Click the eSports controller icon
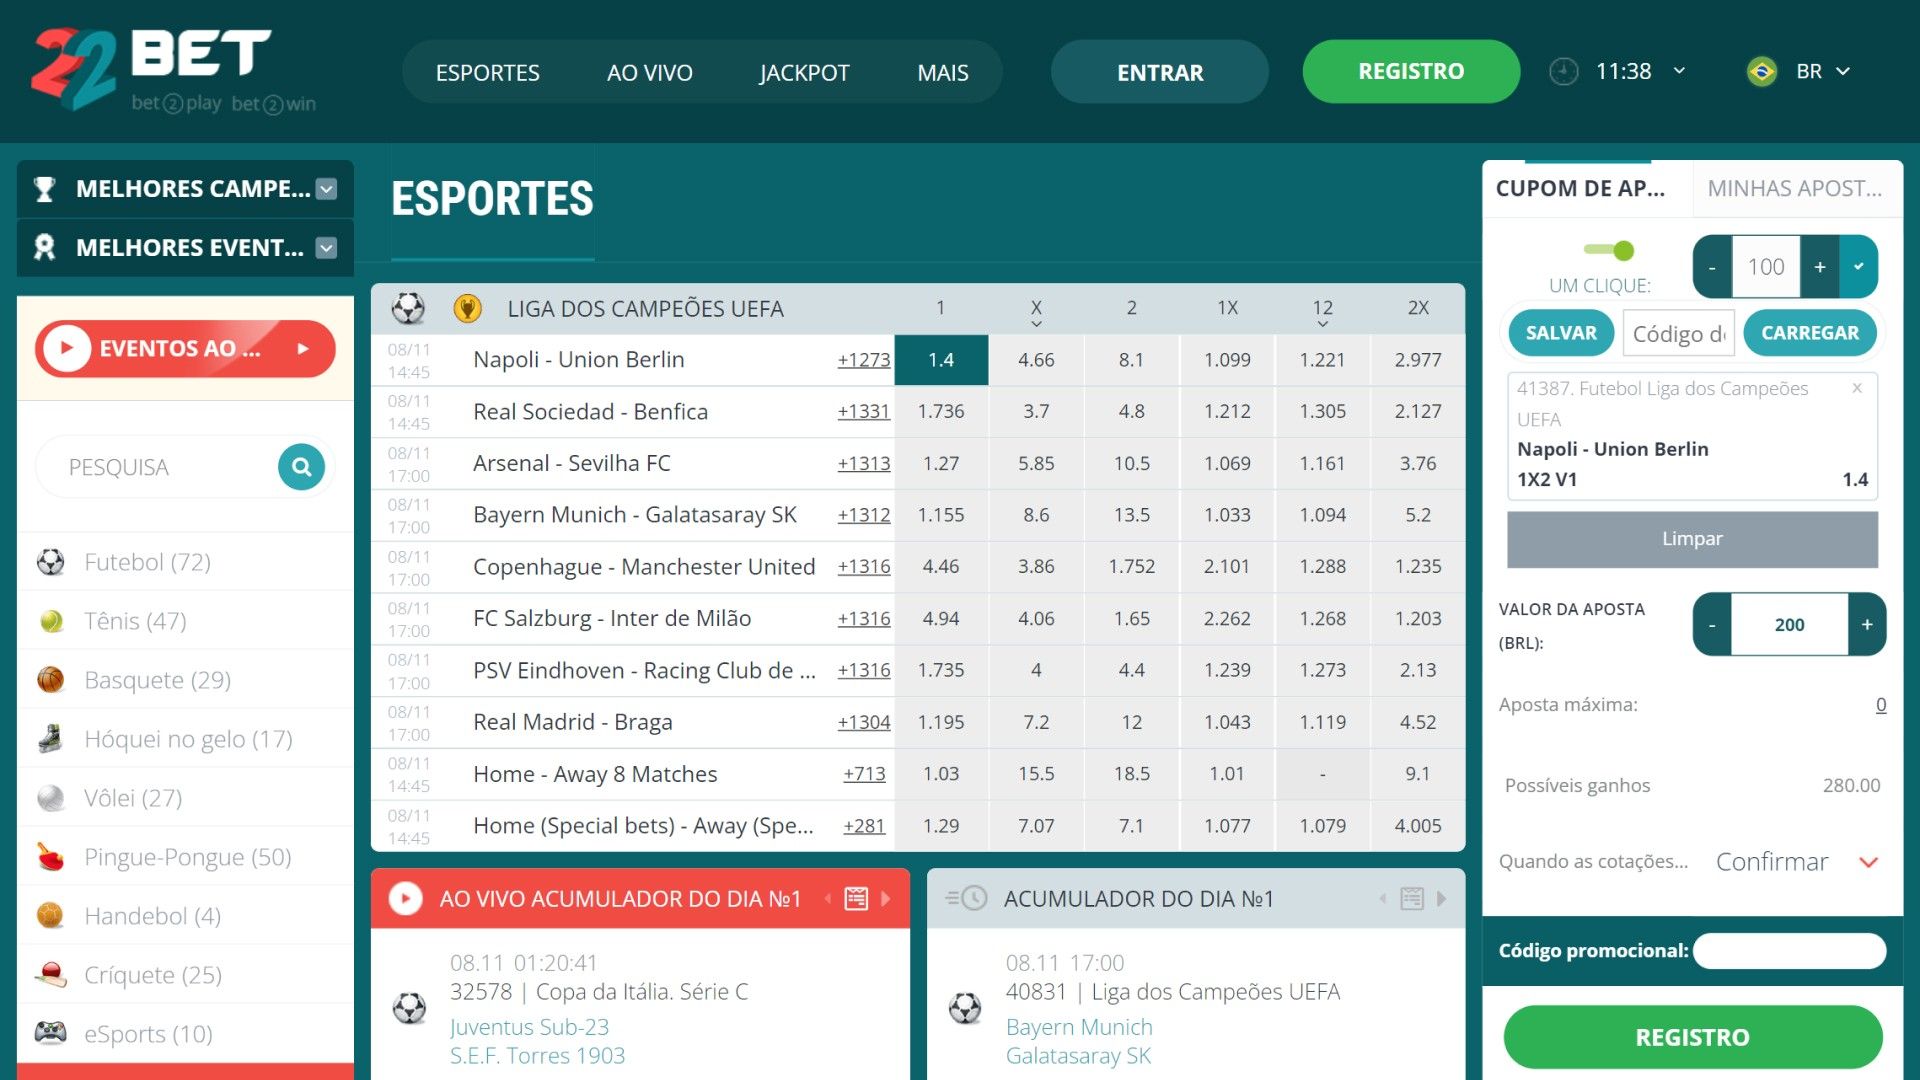 [50, 1032]
